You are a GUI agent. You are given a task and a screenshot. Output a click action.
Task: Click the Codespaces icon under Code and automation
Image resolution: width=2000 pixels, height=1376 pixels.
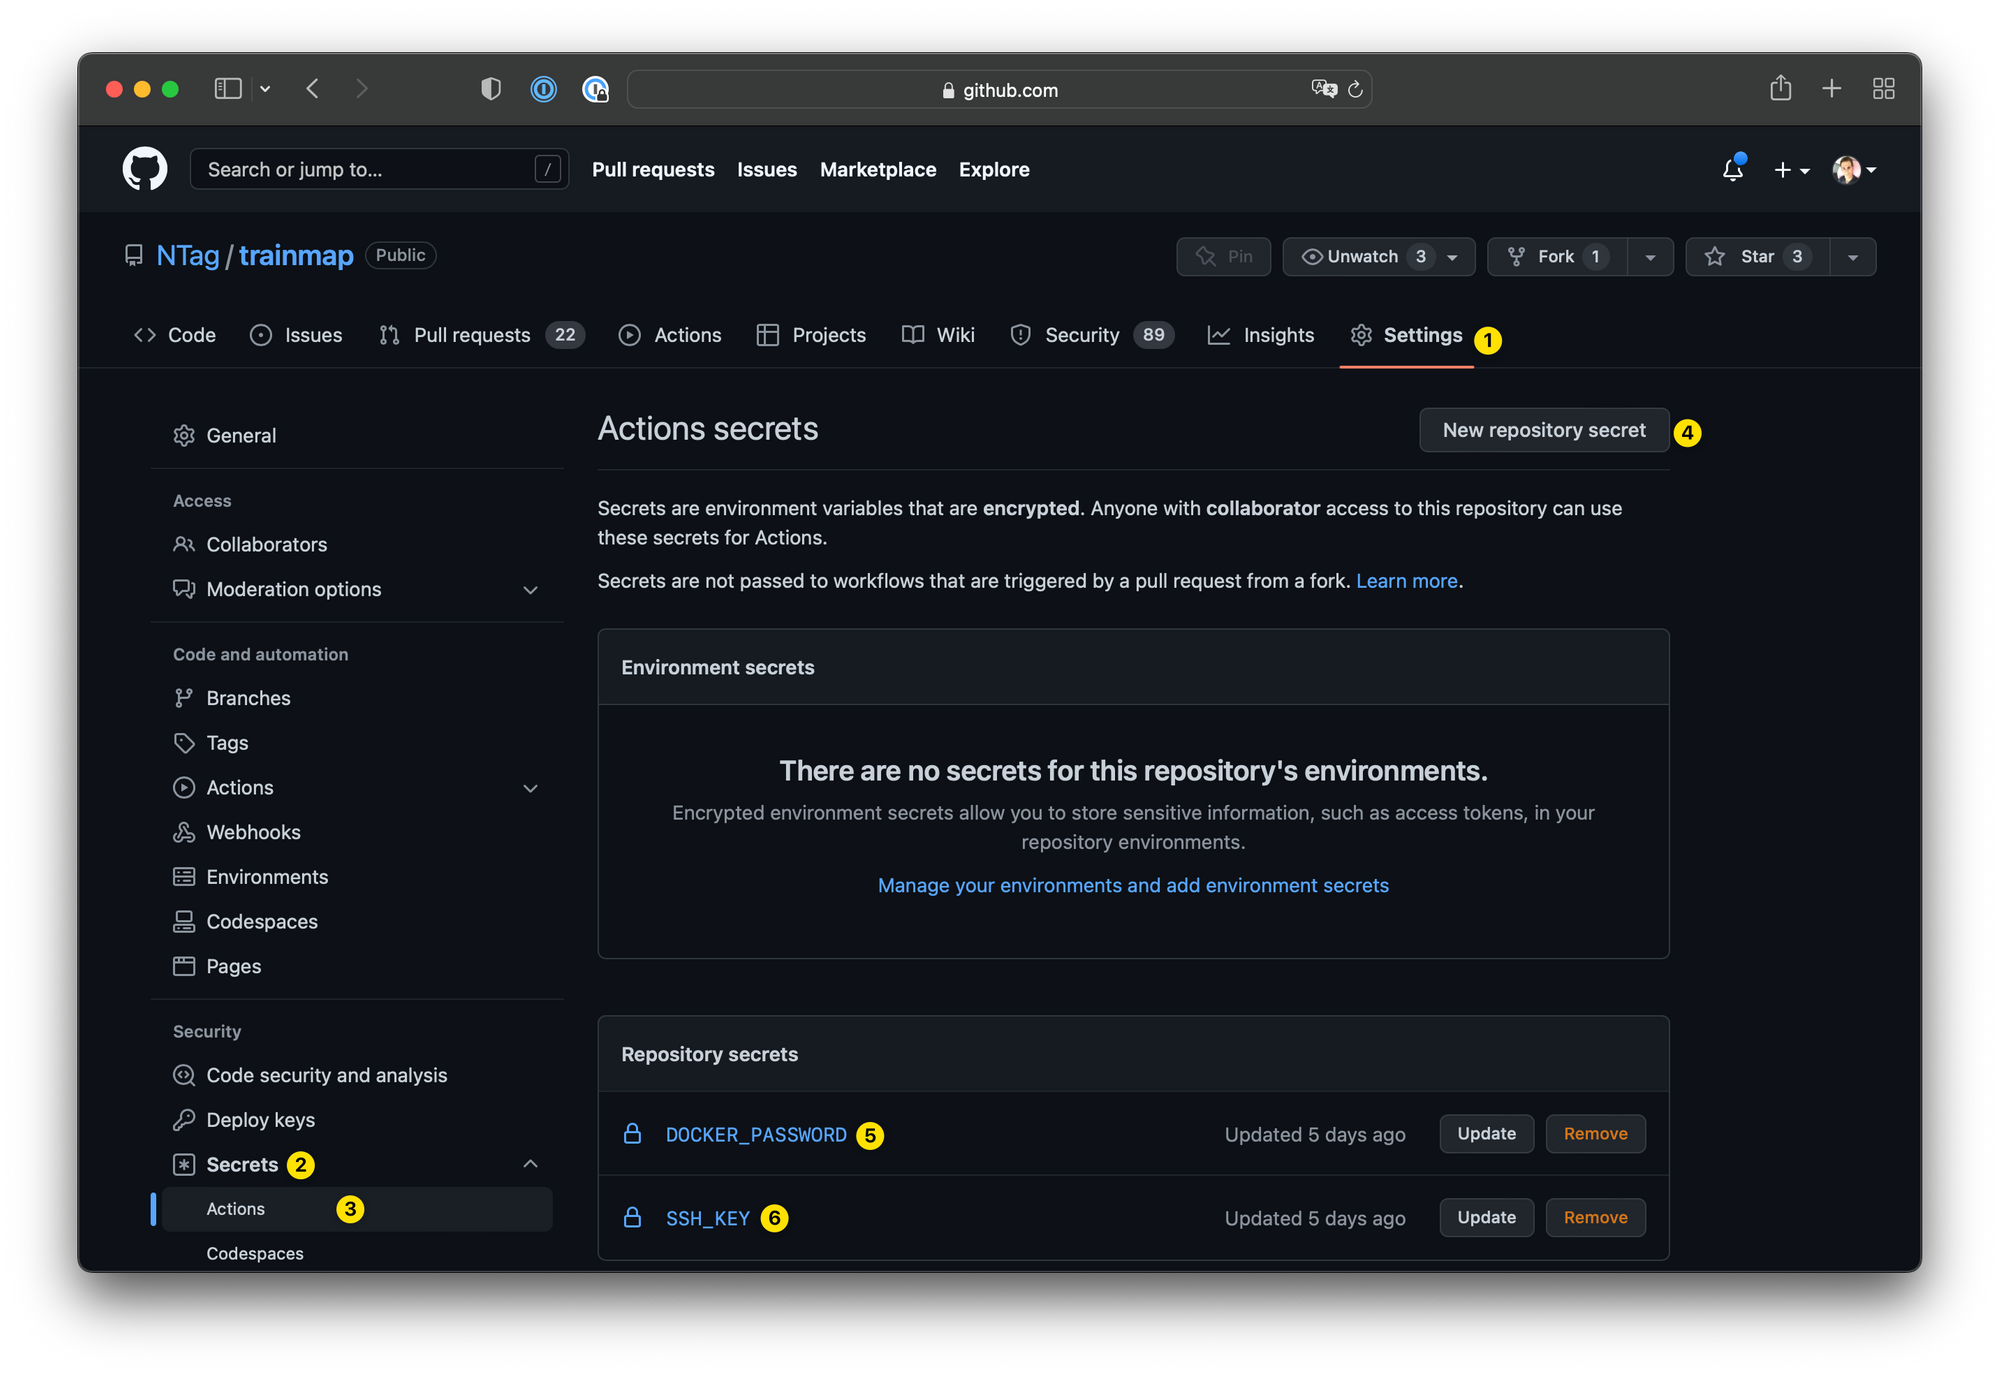[x=184, y=921]
